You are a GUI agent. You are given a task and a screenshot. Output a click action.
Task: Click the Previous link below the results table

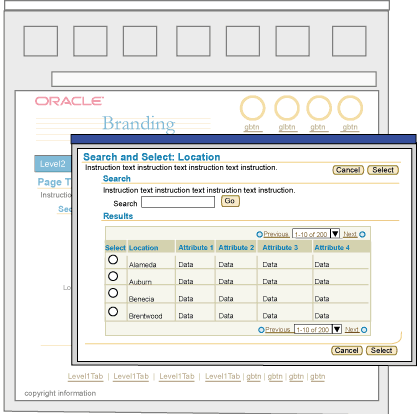pos(278,330)
